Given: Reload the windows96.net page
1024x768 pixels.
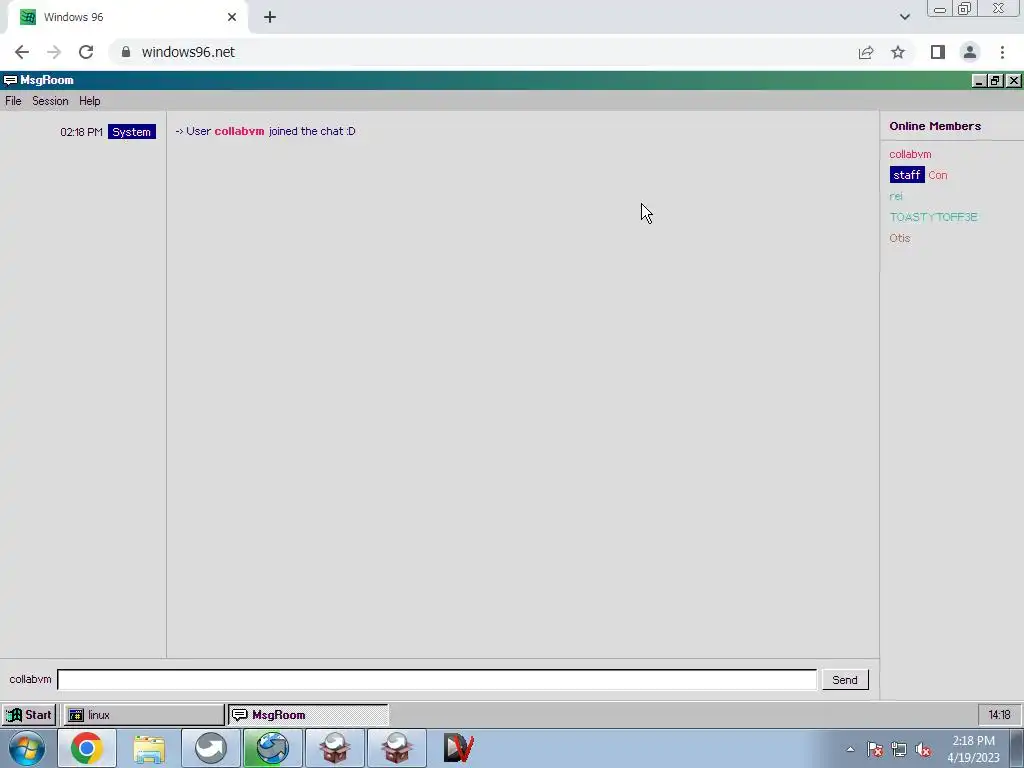Looking at the screenshot, I should pyautogui.click(x=86, y=52).
